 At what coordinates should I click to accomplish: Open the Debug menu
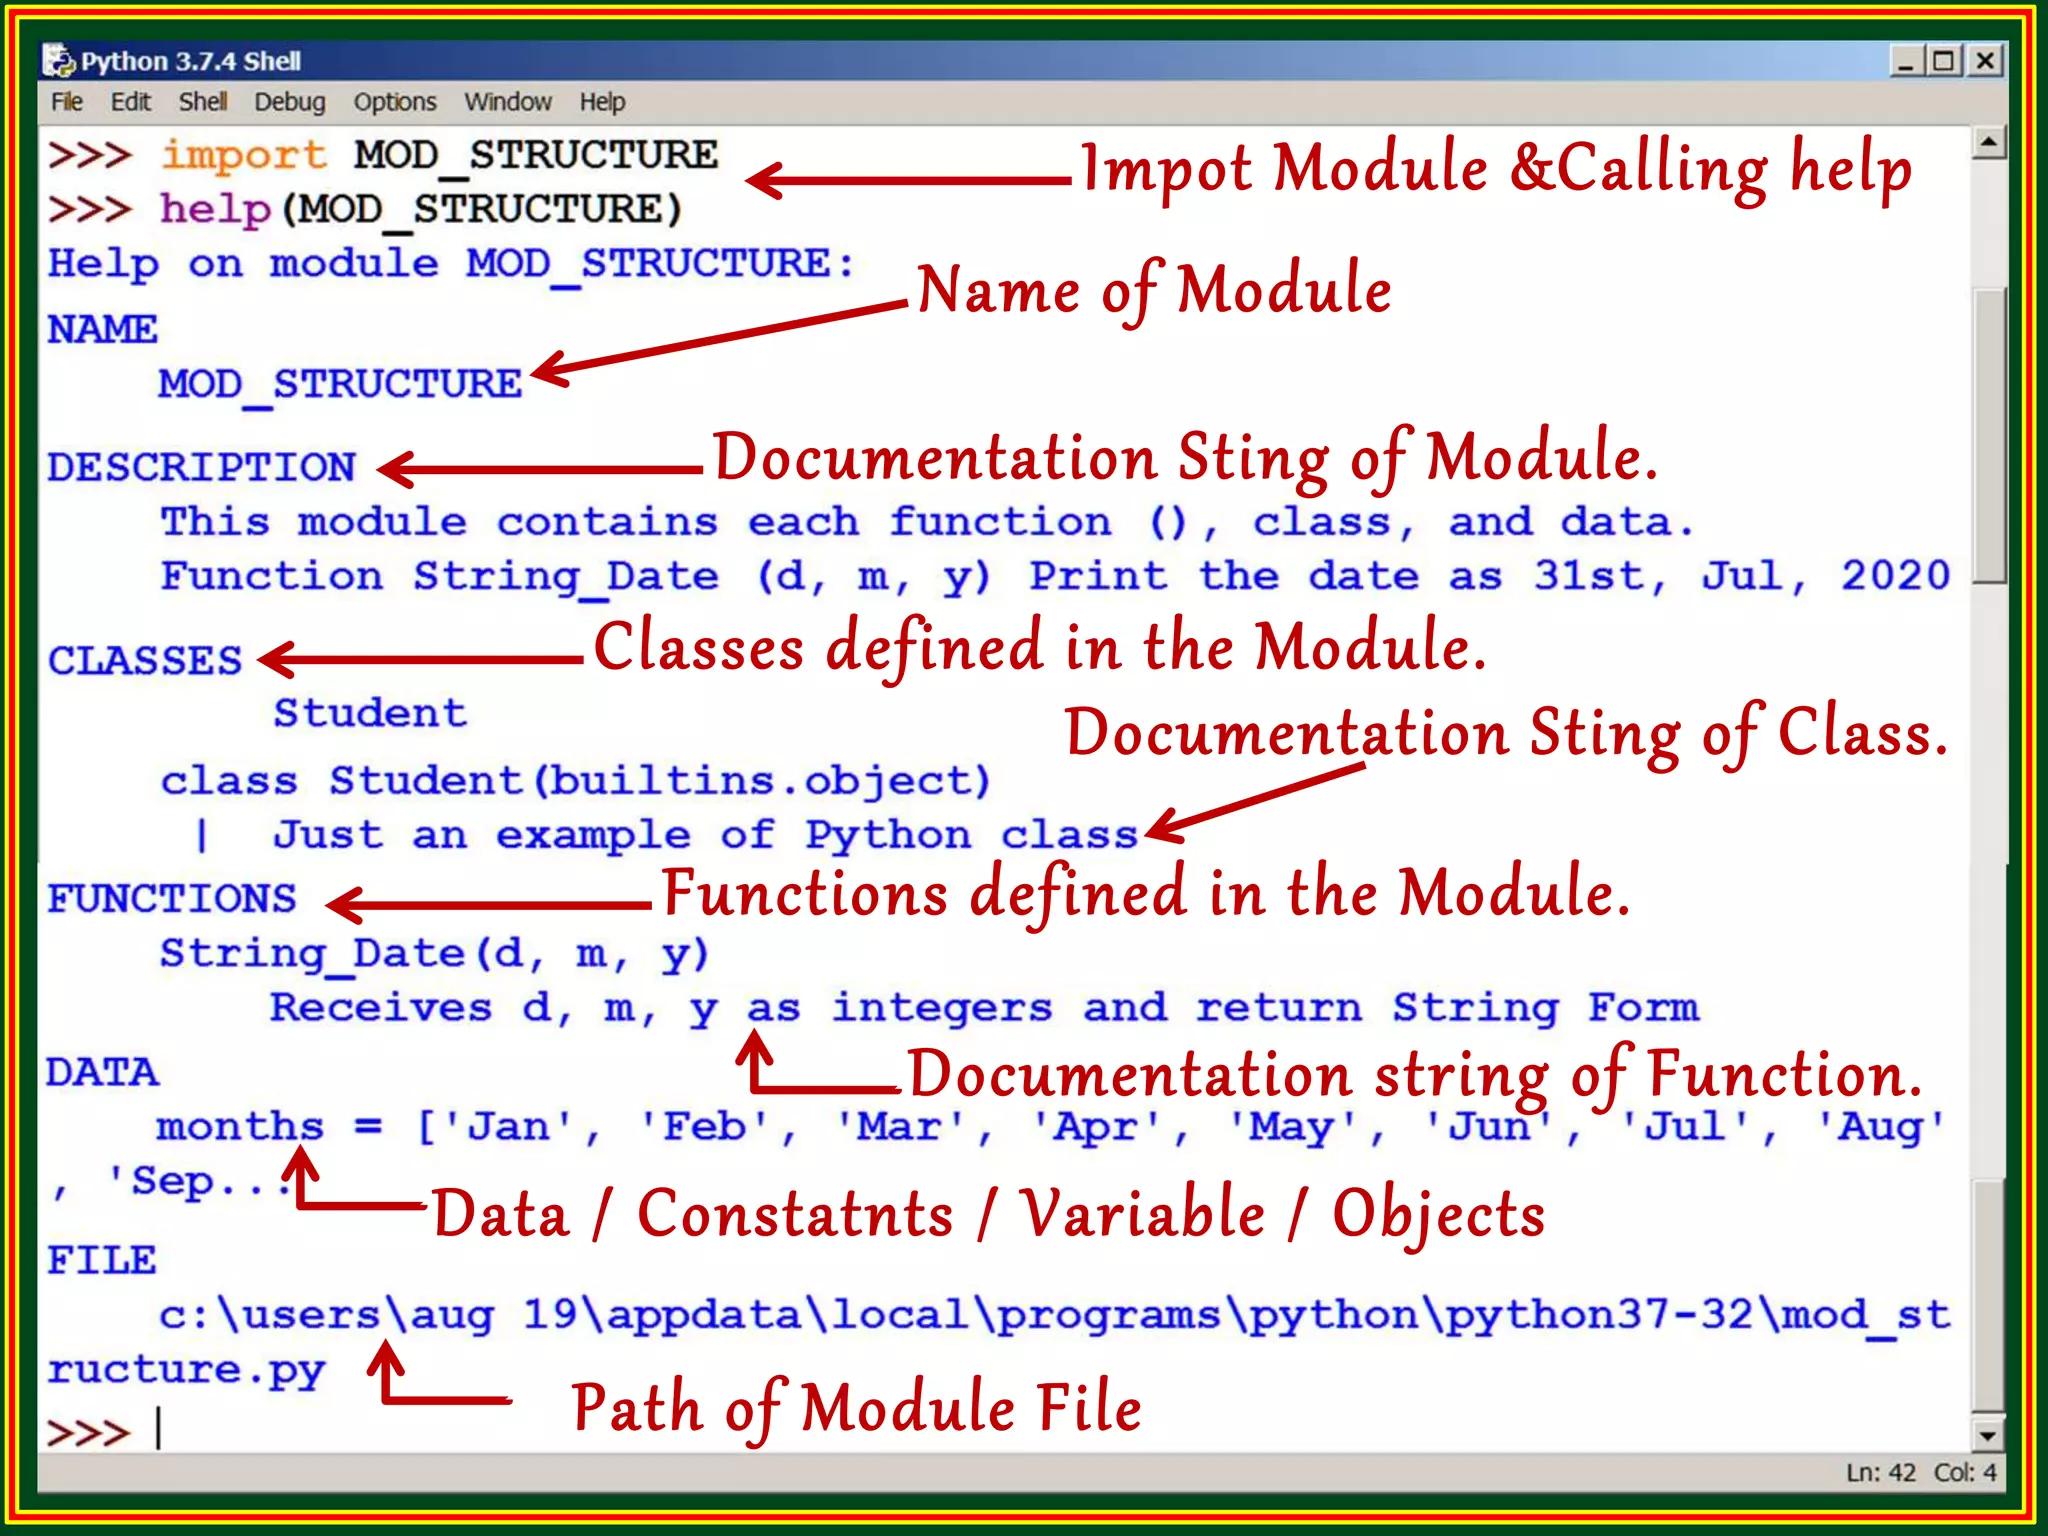[290, 102]
